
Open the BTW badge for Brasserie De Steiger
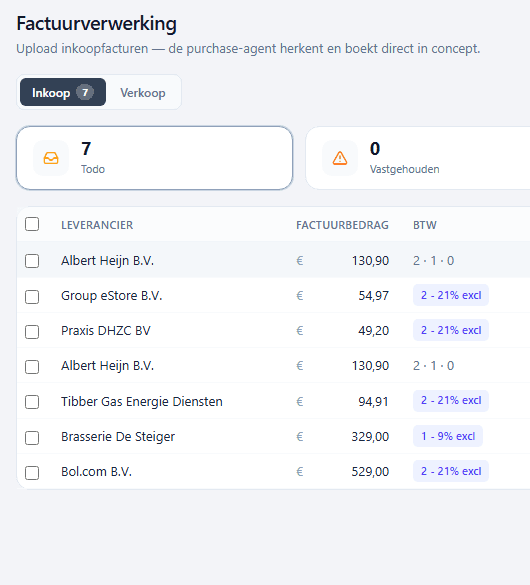pyautogui.click(x=448, y=436)
